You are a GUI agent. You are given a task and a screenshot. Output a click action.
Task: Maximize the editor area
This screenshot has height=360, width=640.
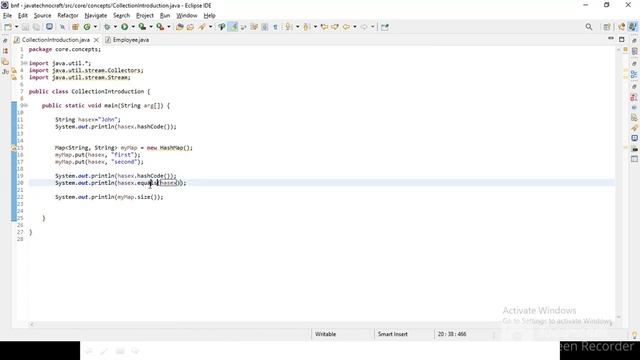pyautogui.click(x=622, y=40)
